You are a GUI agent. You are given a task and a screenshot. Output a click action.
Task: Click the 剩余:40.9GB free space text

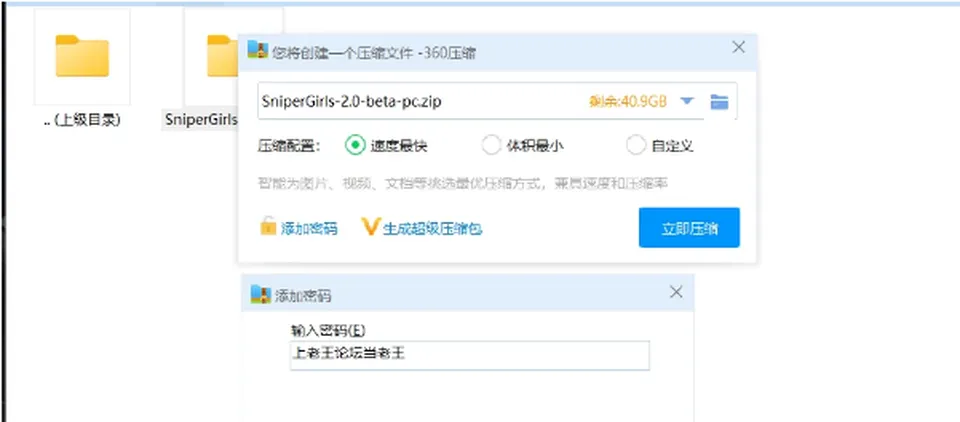pyautogui.click(x=628, y=102)
